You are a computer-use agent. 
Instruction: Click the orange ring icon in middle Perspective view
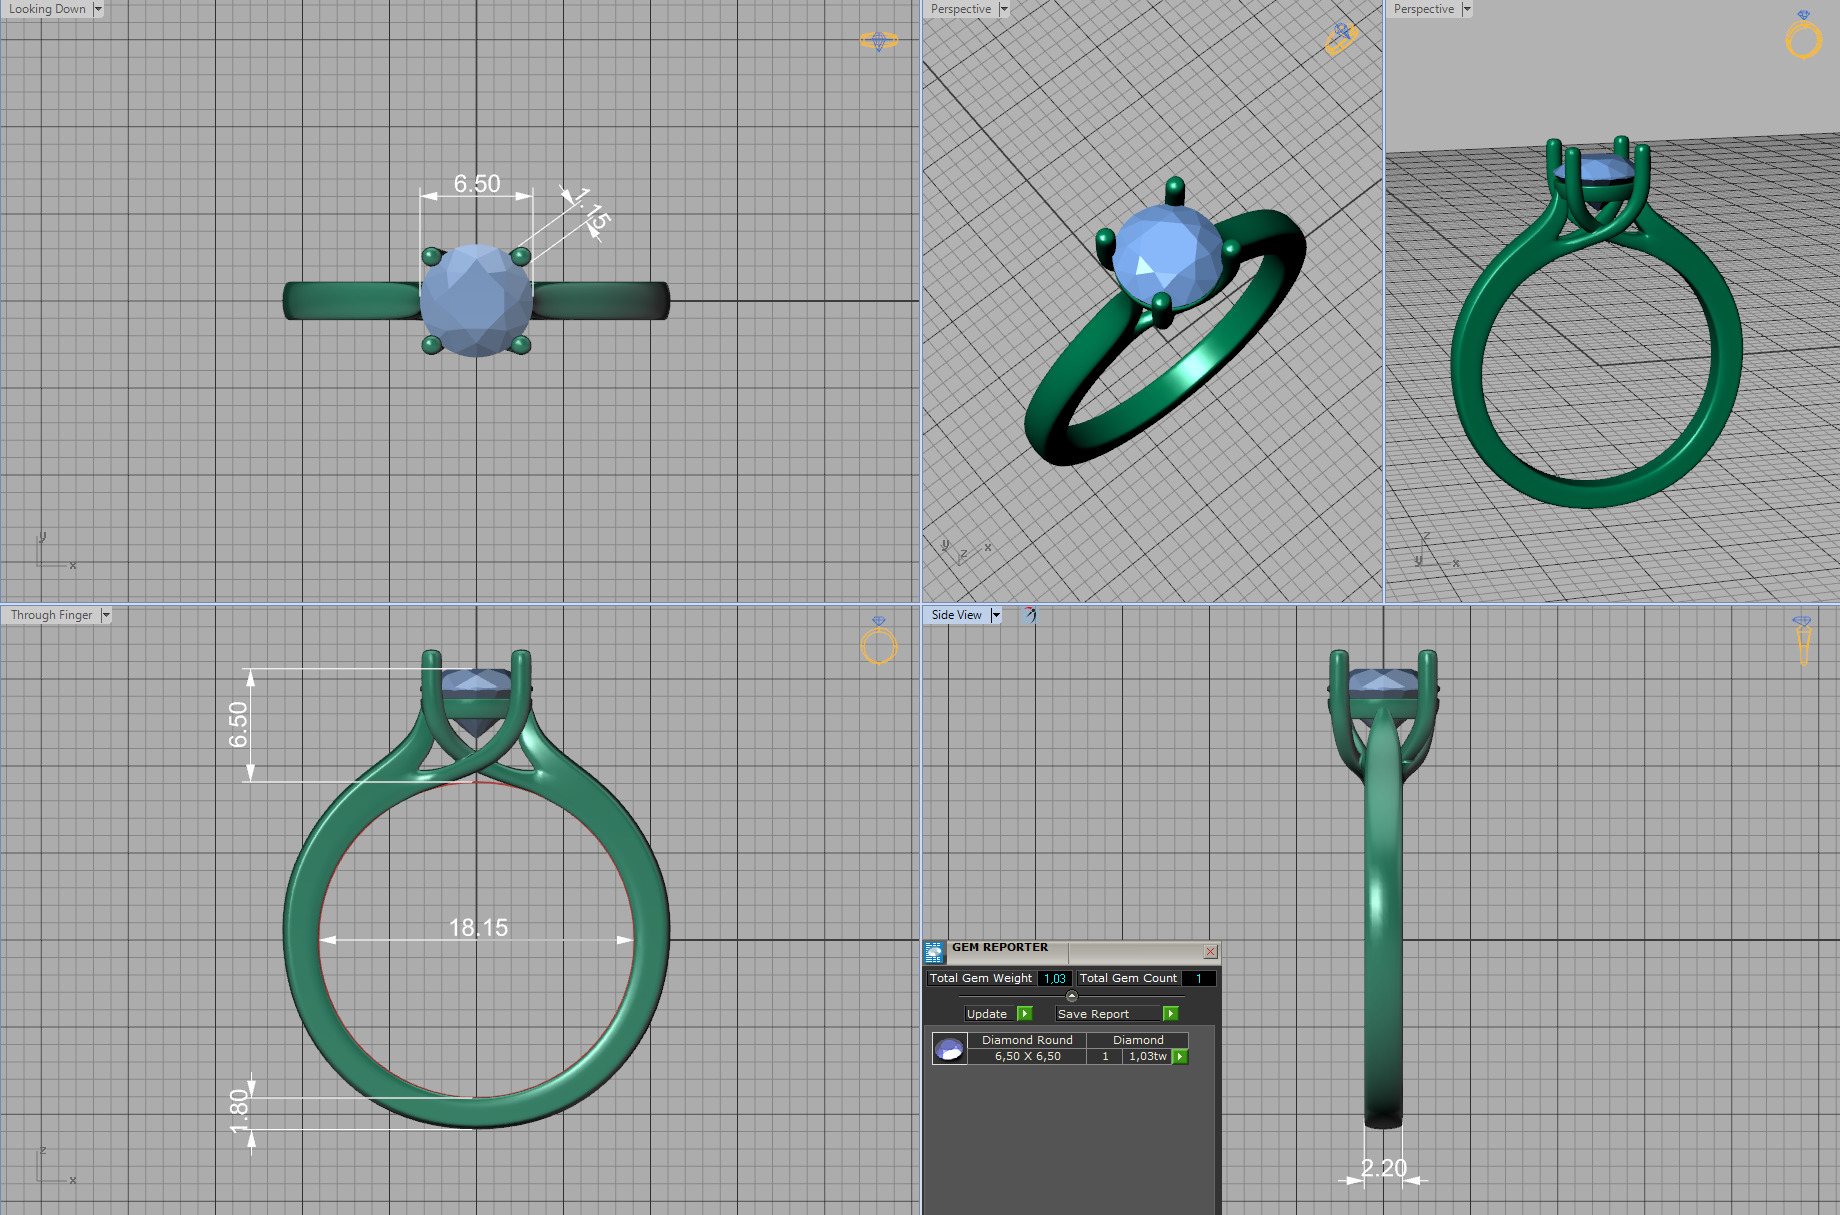pos(1341,39)
